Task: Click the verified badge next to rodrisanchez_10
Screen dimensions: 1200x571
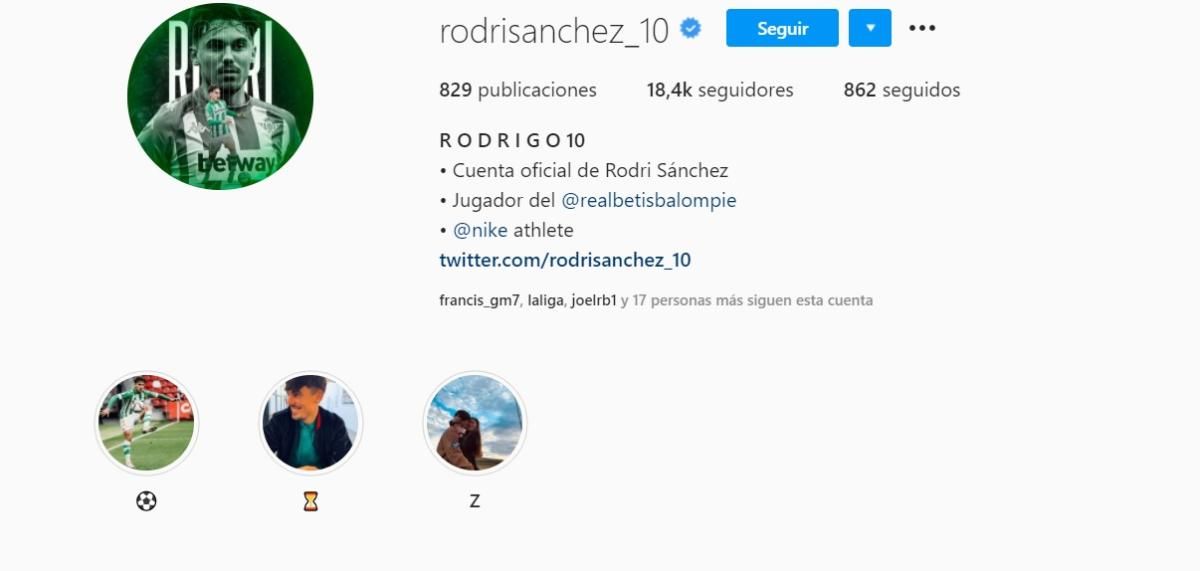Action: [x=690, y=29]
